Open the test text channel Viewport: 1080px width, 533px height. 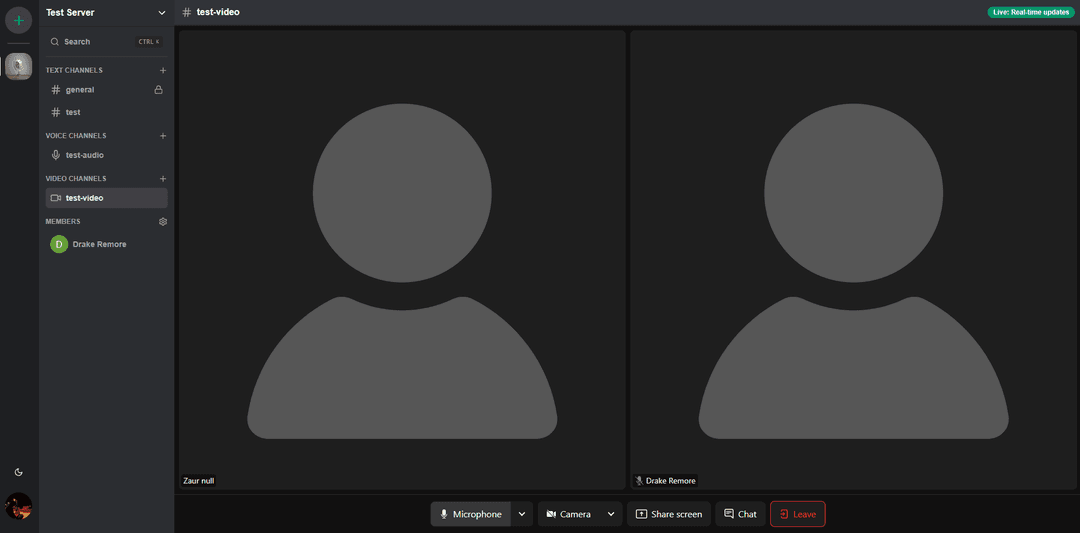(107, 112)
